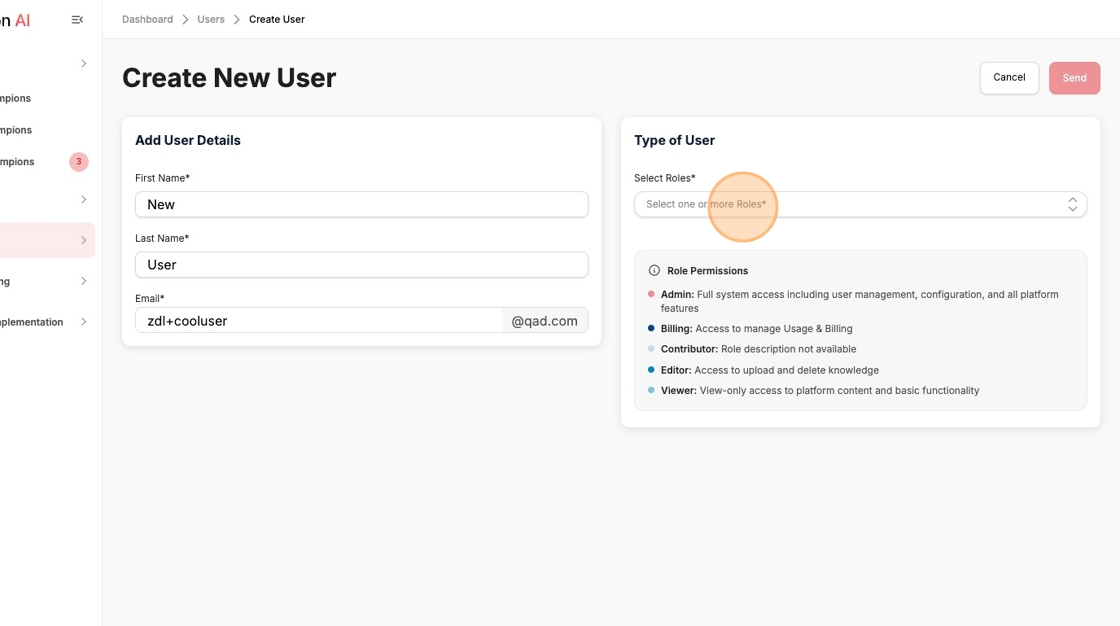This screenshot has height=626, width=1120.
Task: Click the @qad.com email domain suffix
Action: [x=545, y=321]
